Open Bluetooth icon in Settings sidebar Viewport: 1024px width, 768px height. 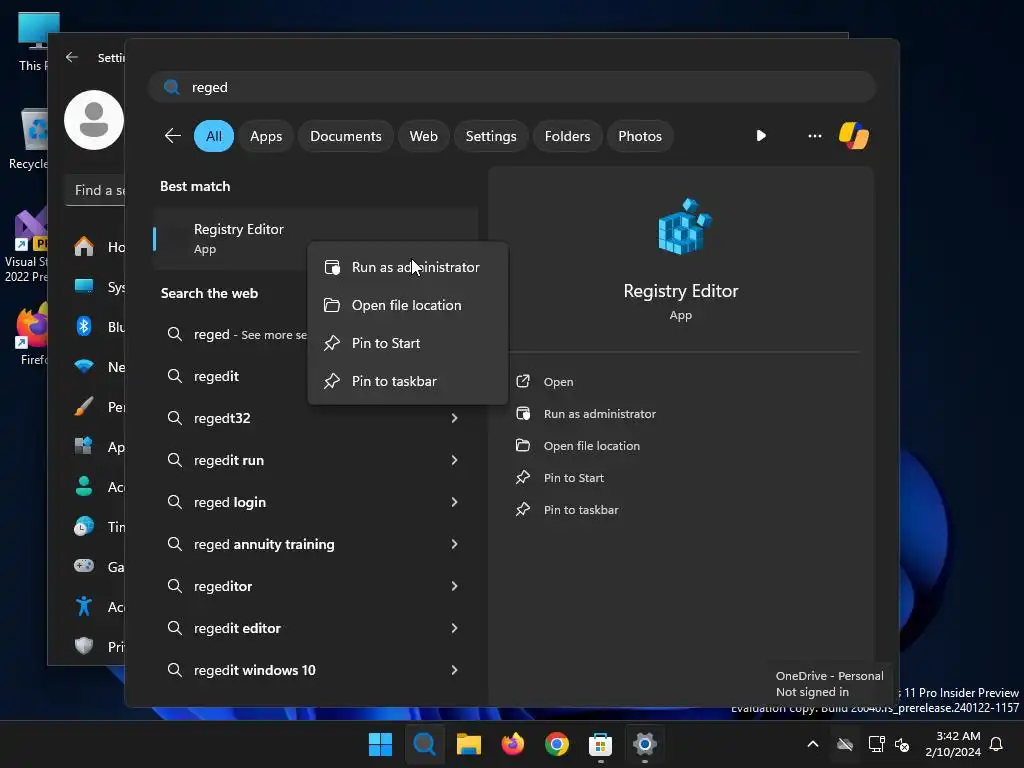click(84, 326)
